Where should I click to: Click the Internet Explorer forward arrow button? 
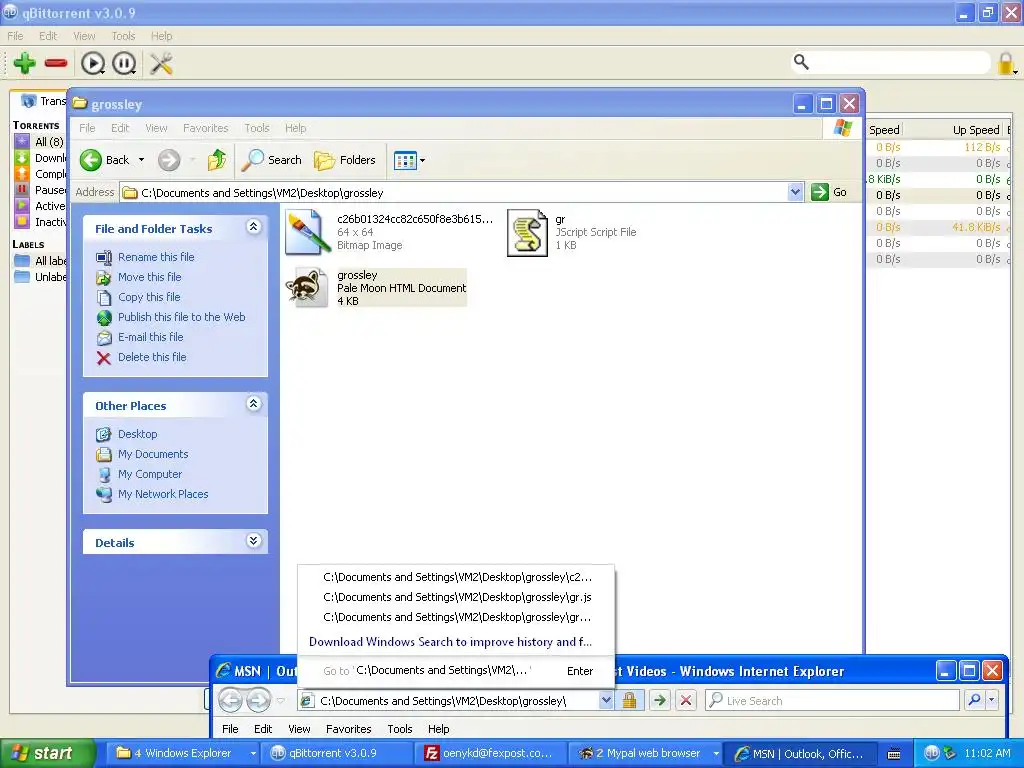(259, 701)
